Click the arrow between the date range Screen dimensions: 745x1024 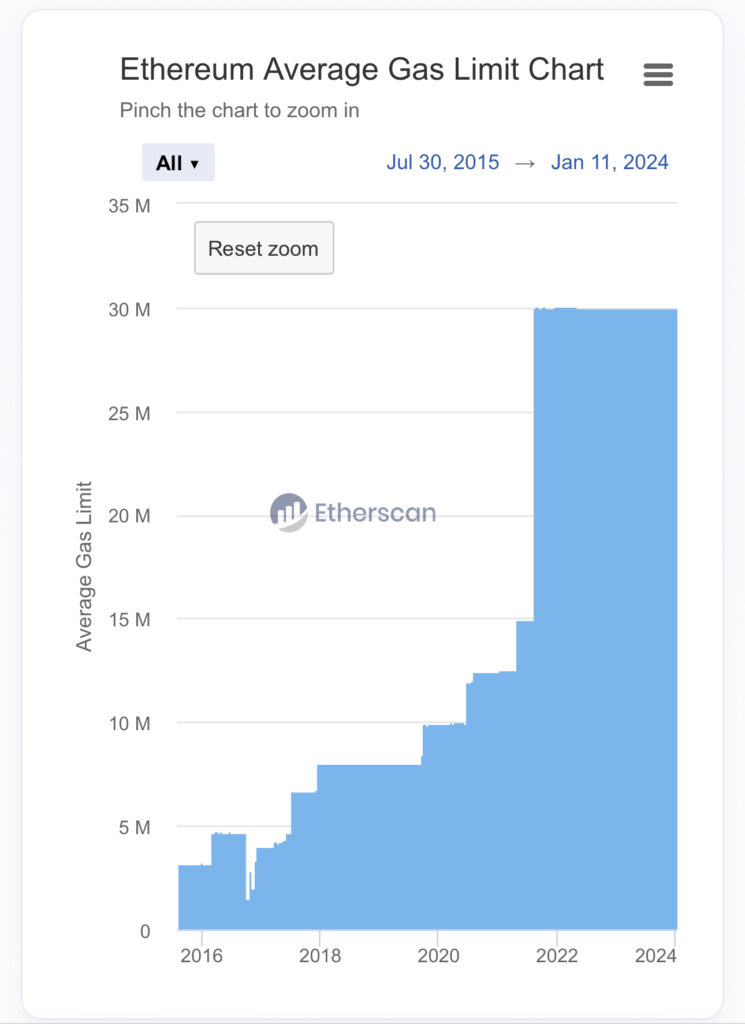(x=525, y=163)
